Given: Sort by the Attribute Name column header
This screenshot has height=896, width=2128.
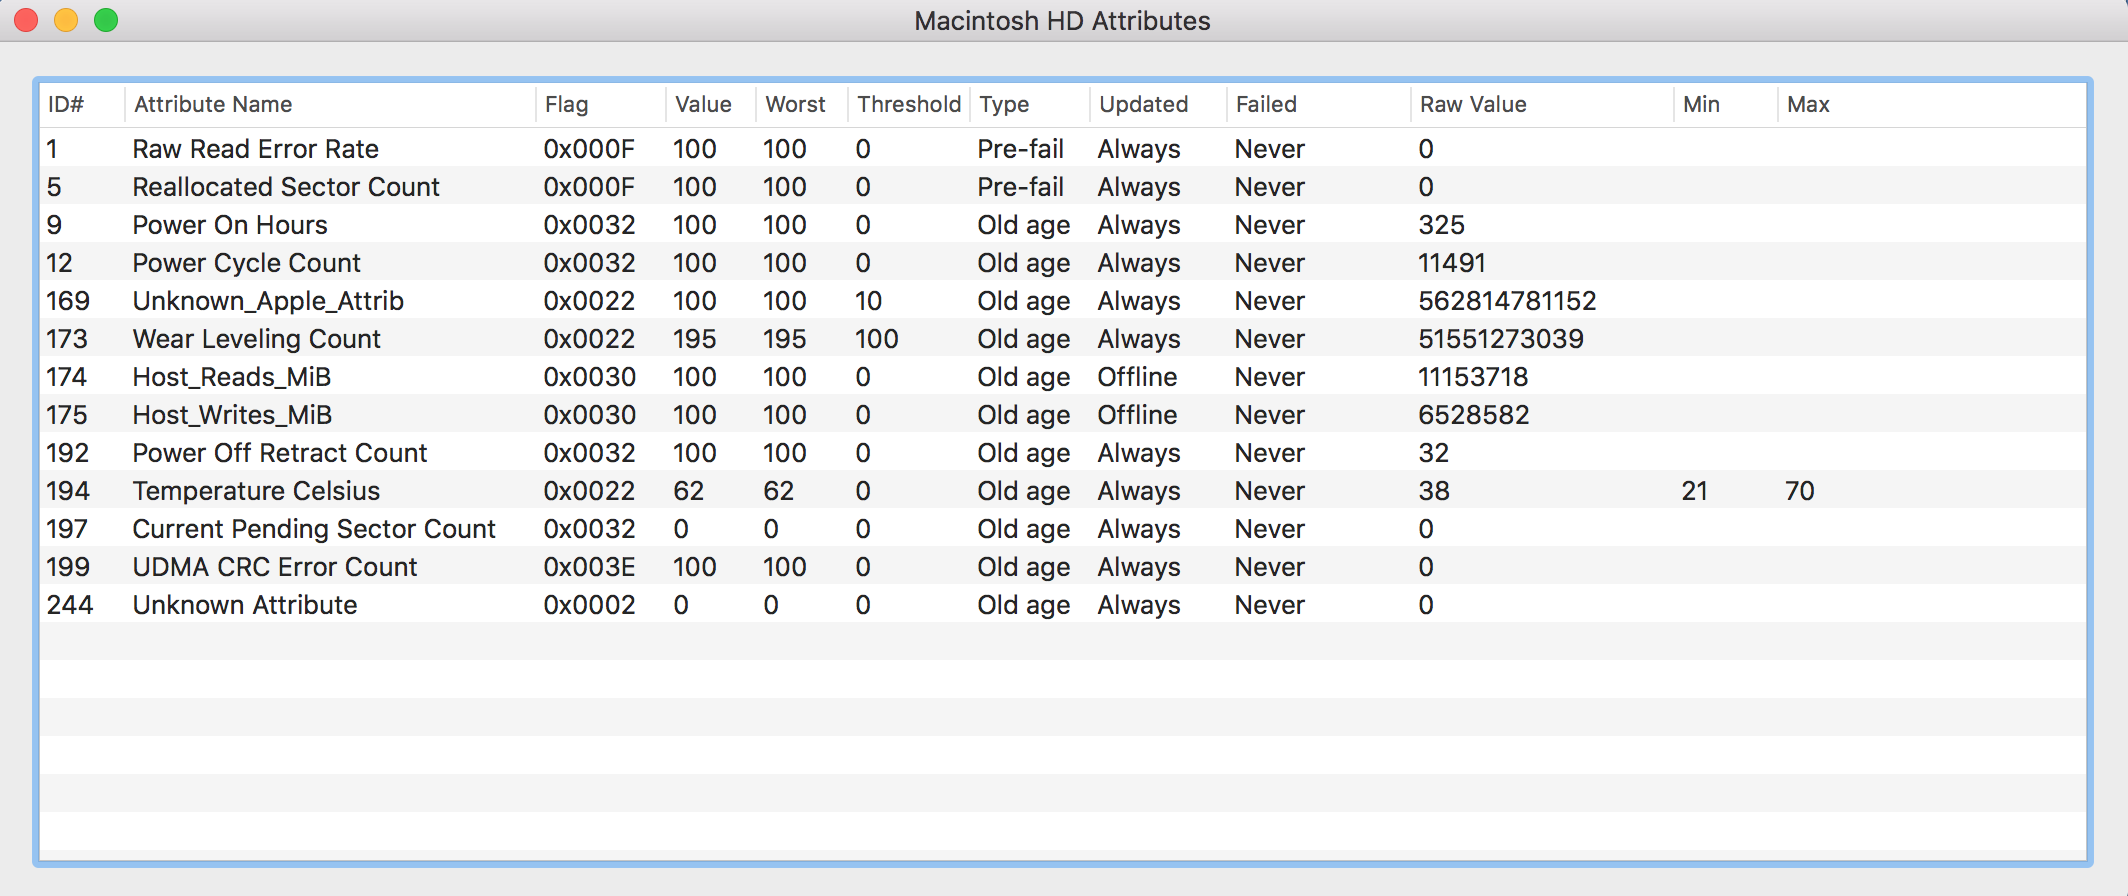Looking at the screenshot, I should click(x=330, y=104).
